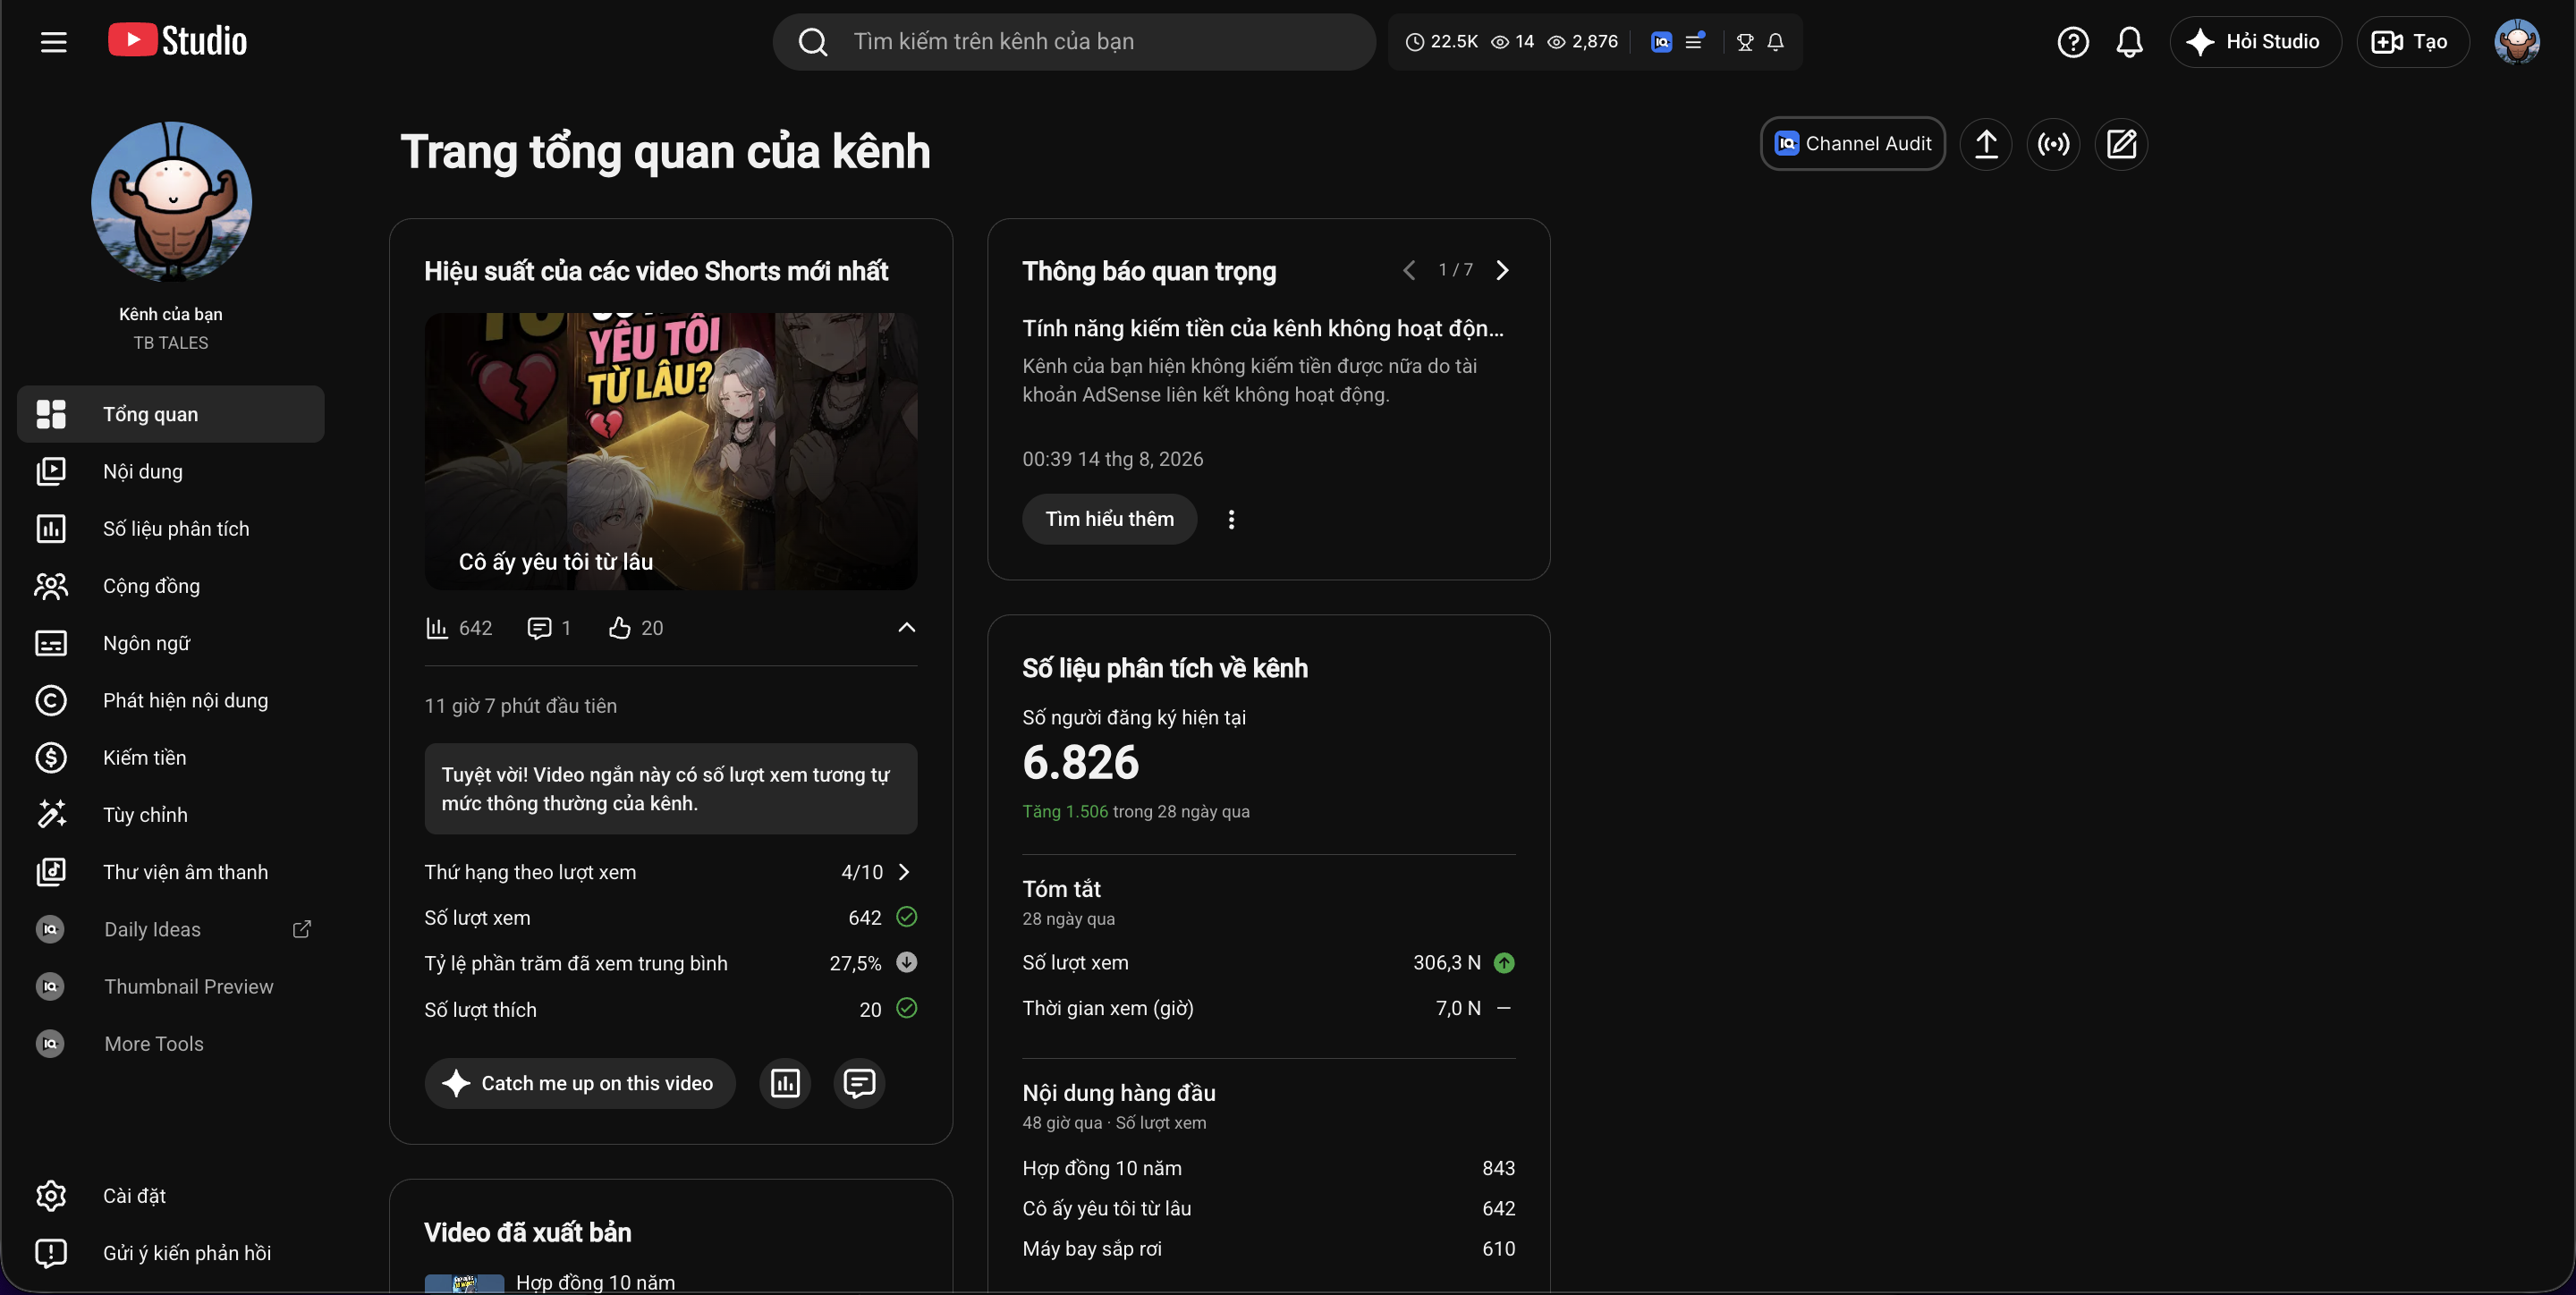Click Catch me up on this video
Viewport: 2576px width, 1295px height.
click(x=580, y=1083)
